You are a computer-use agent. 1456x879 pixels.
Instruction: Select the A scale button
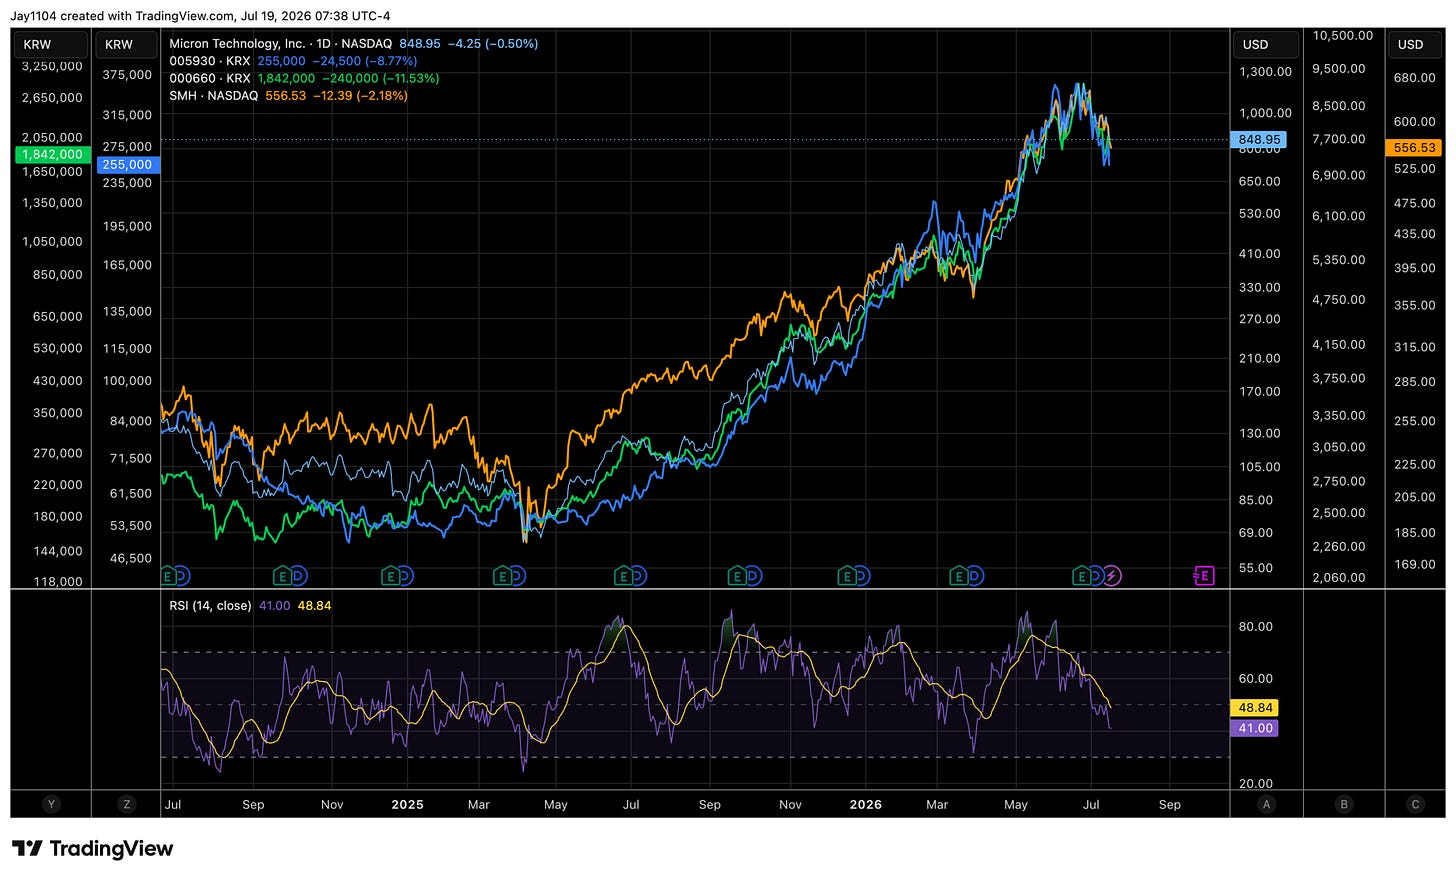pos(1267,804)
